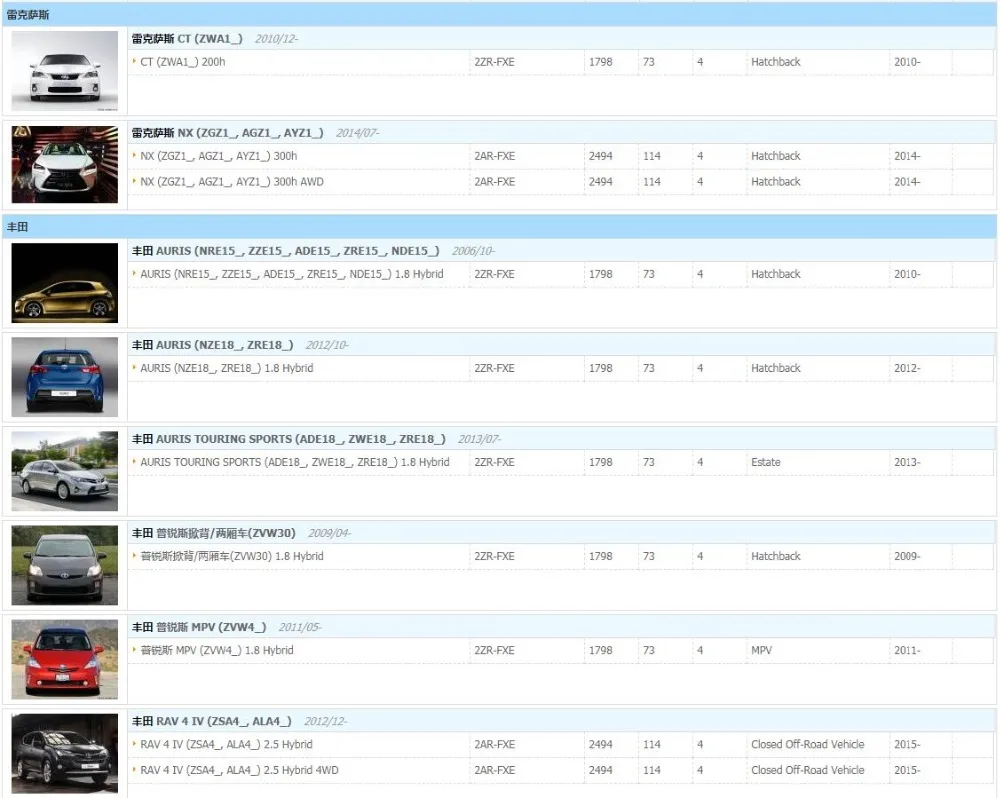Click power value 73 in 普锐斯 MPV row
The image size is (1000, 798).
click(649, 650)
